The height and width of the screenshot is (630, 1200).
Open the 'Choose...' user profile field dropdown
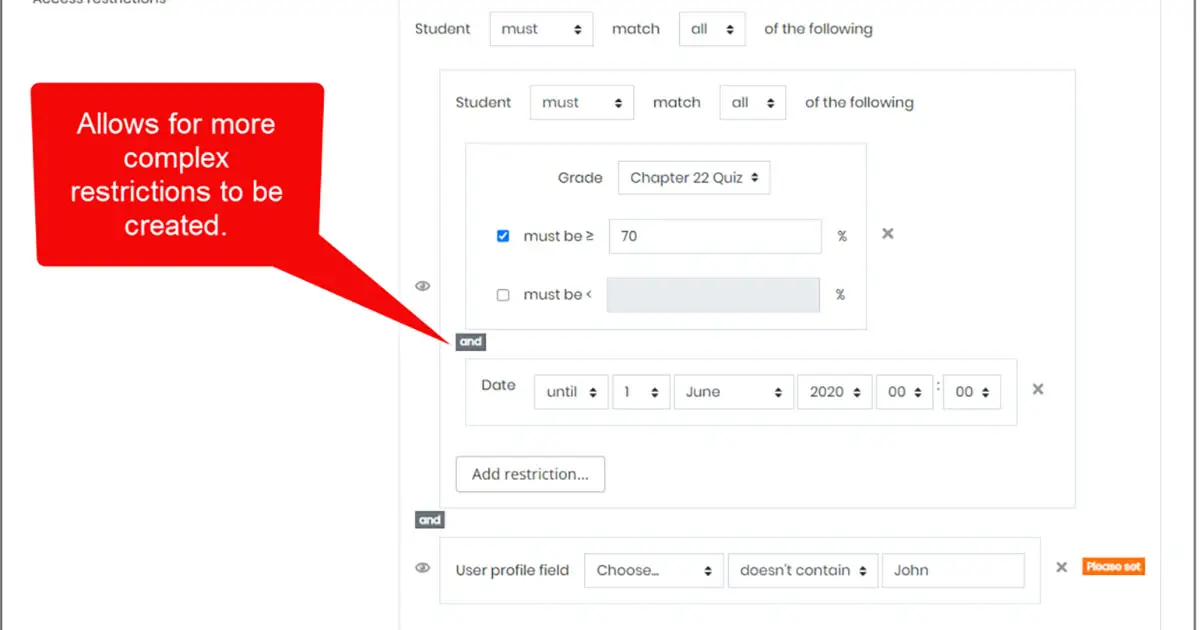[x=653, y=570]
